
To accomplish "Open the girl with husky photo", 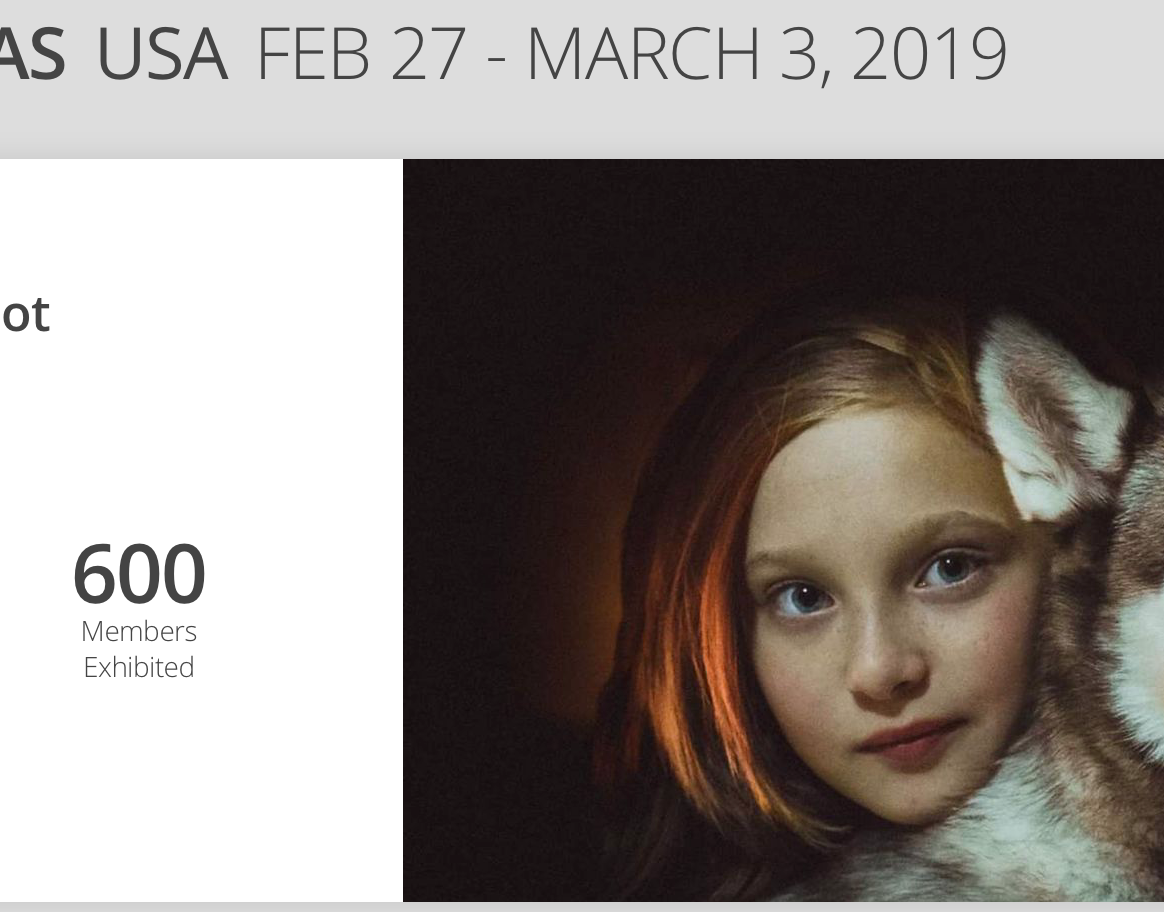I will pyautogui.click(x=783, y=530).
